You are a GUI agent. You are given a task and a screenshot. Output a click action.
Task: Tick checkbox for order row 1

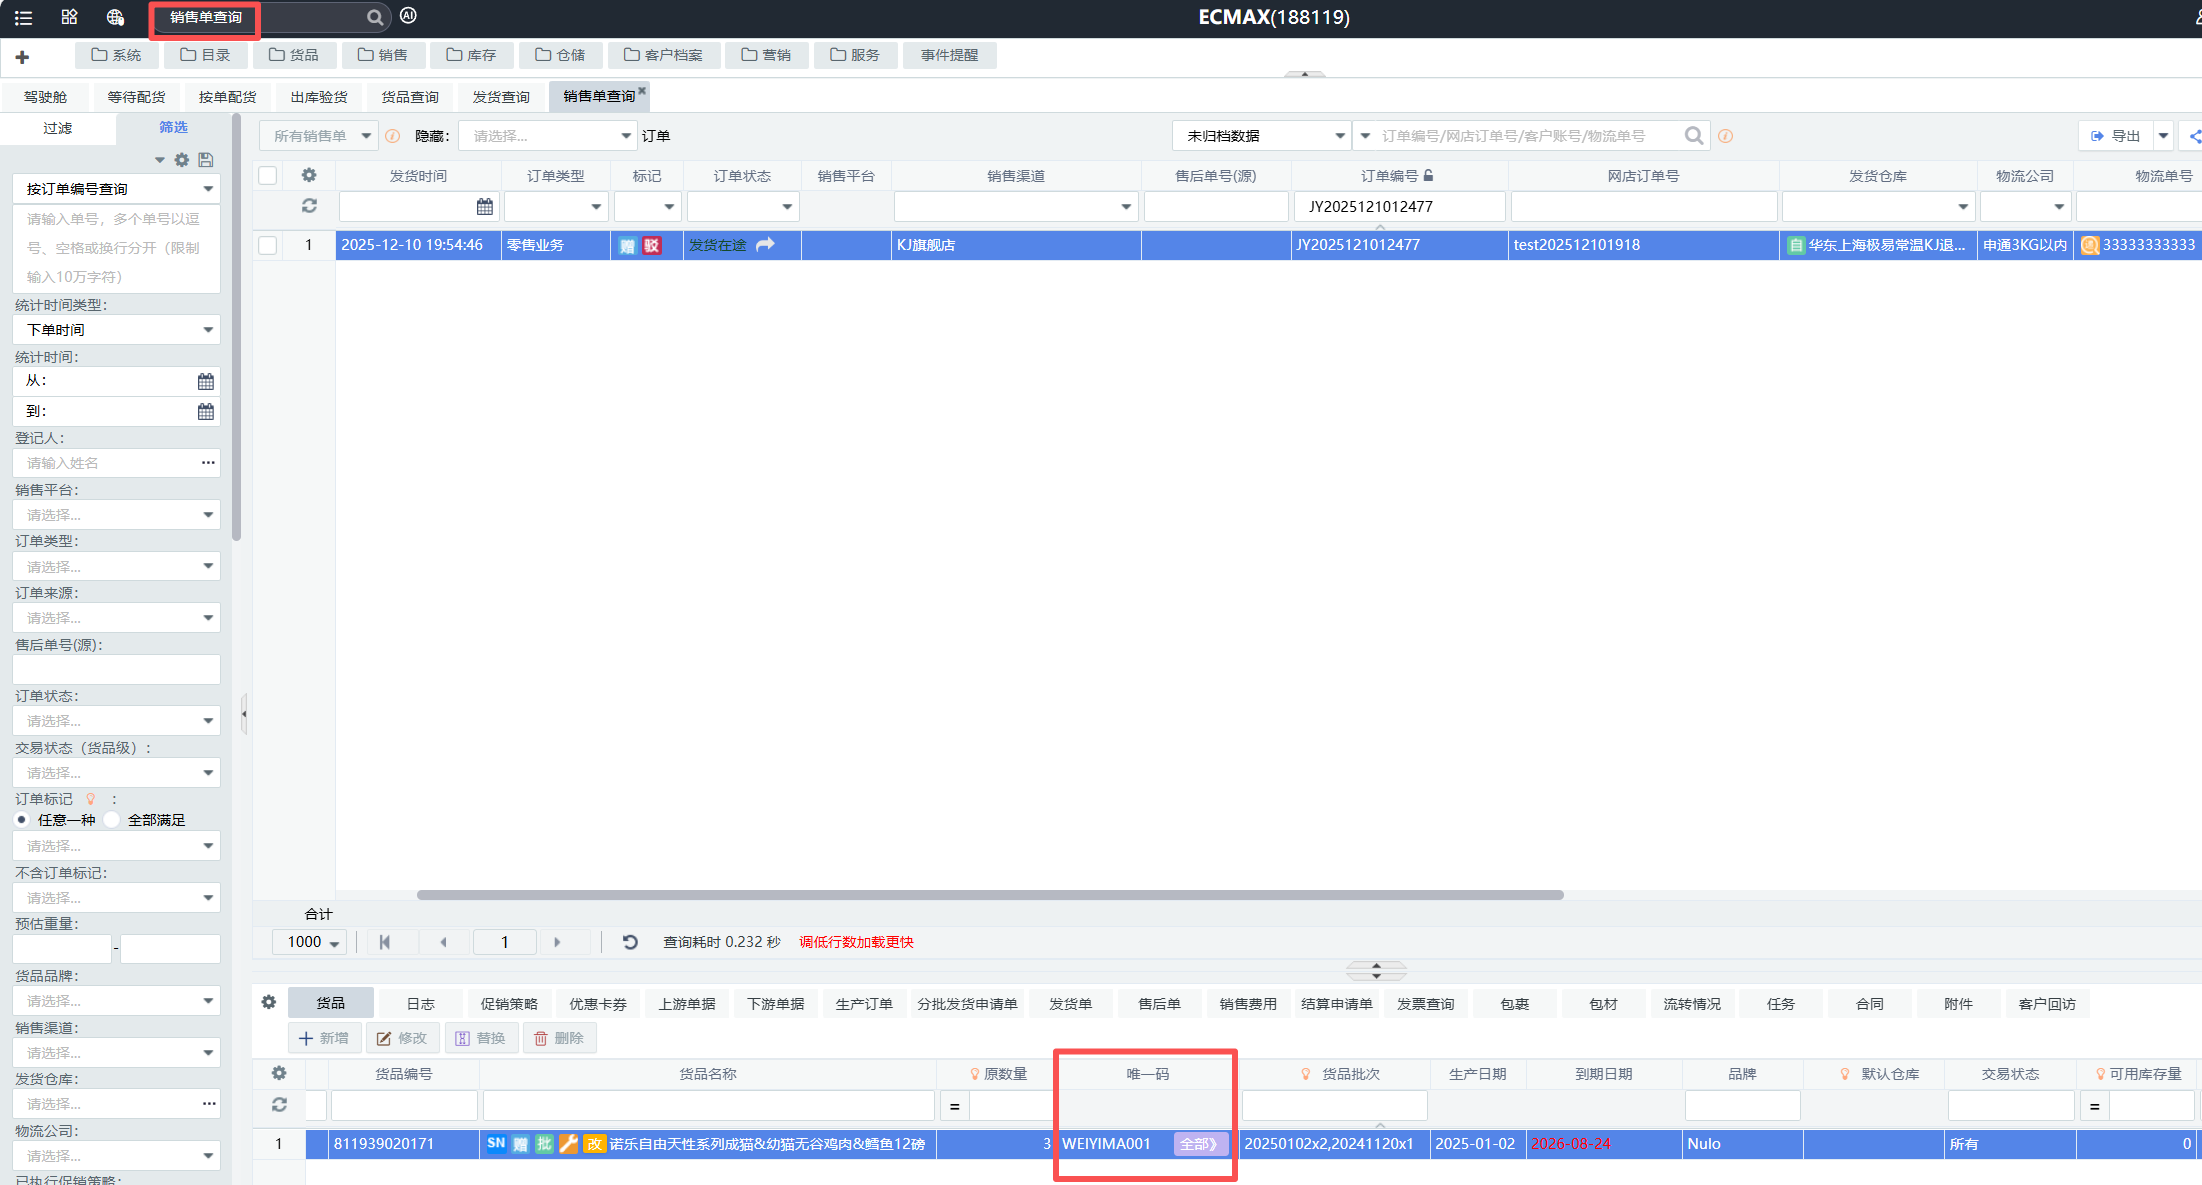click(268, 245)
